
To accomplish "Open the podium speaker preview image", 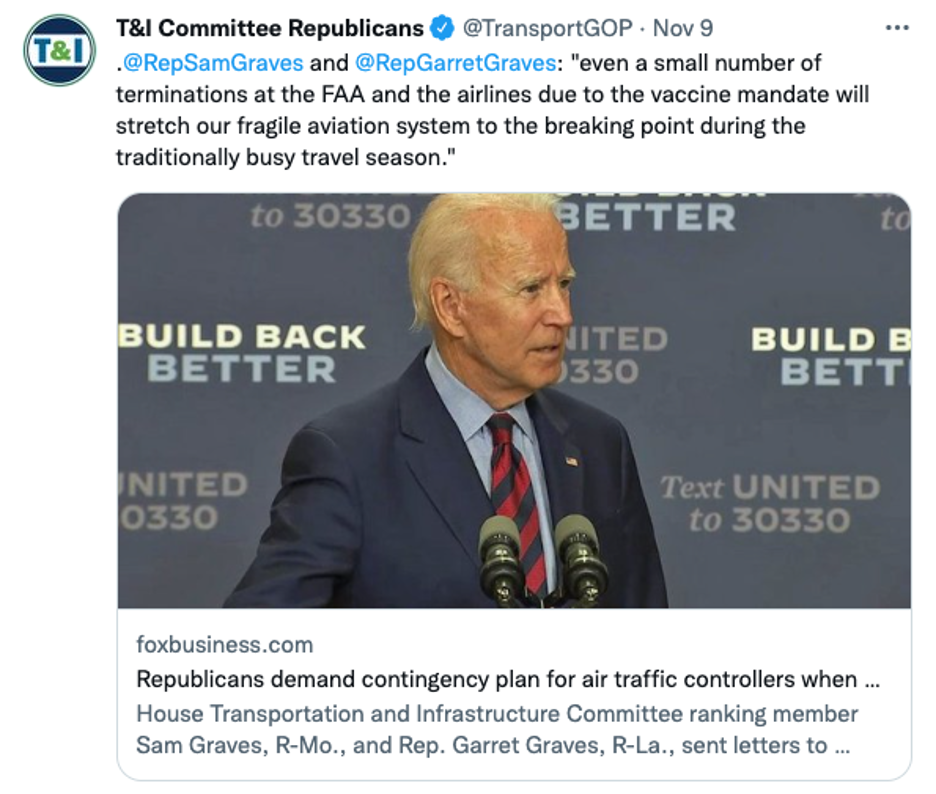I will [x=514, y=400].
